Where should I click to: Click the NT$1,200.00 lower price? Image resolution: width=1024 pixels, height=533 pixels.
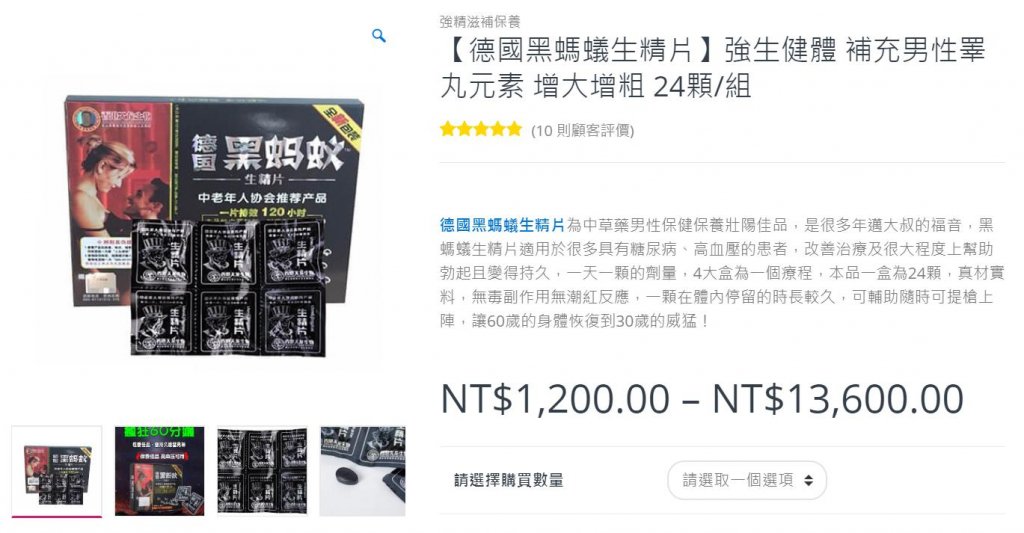click(556, 398)
